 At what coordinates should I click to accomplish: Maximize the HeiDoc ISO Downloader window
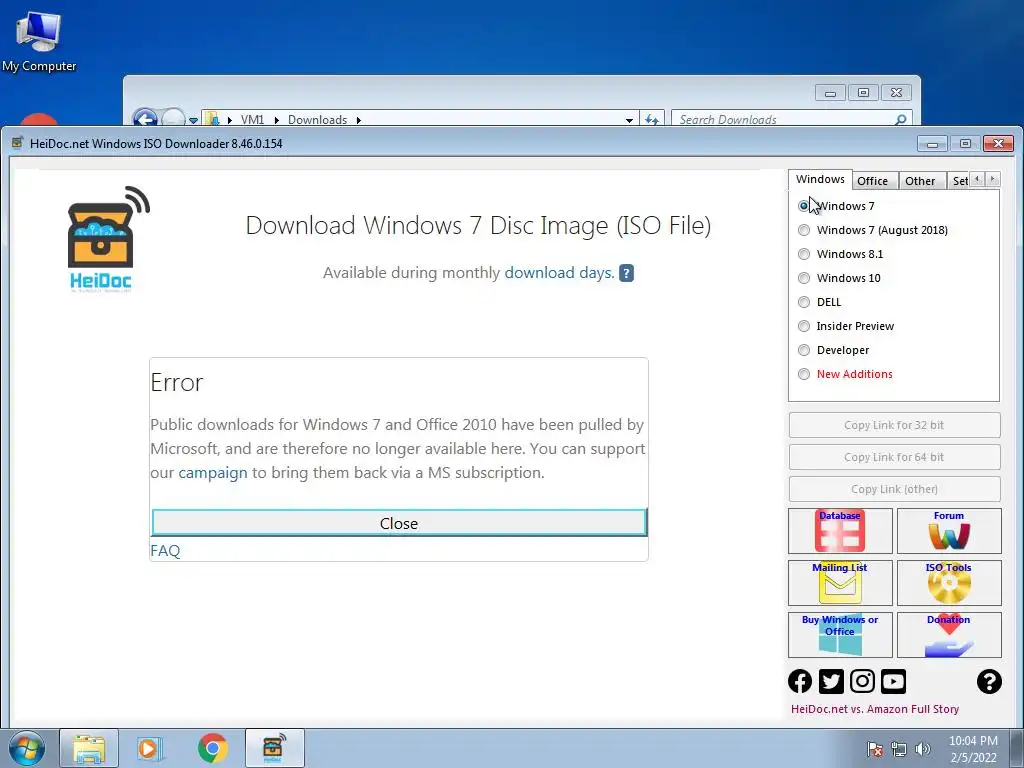point(965,144)
